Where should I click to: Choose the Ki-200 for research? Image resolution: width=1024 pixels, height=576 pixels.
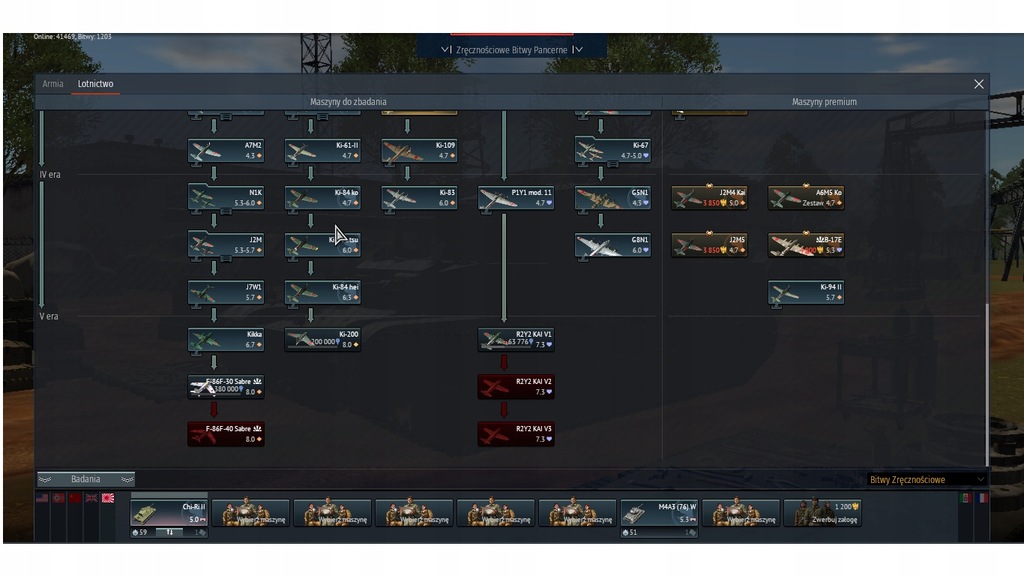click(323, 340)
